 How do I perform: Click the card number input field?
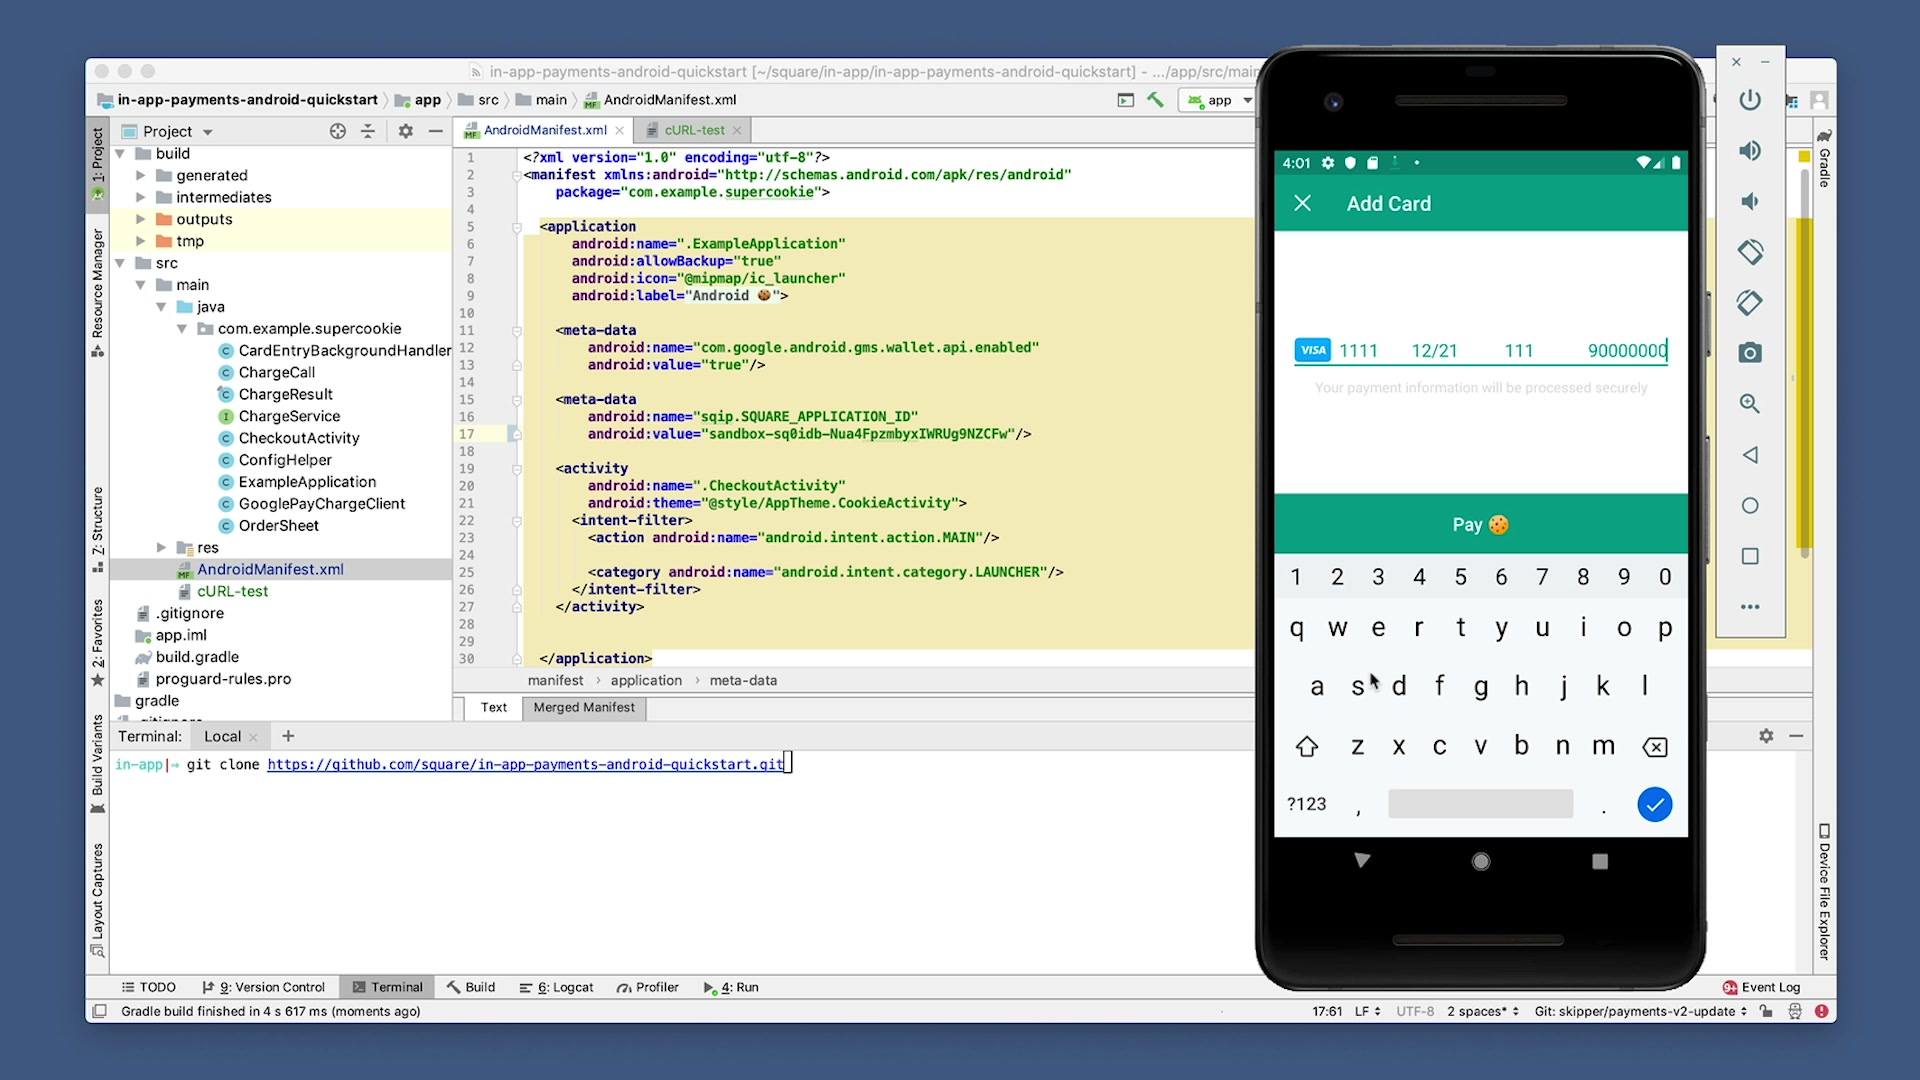1358,351
